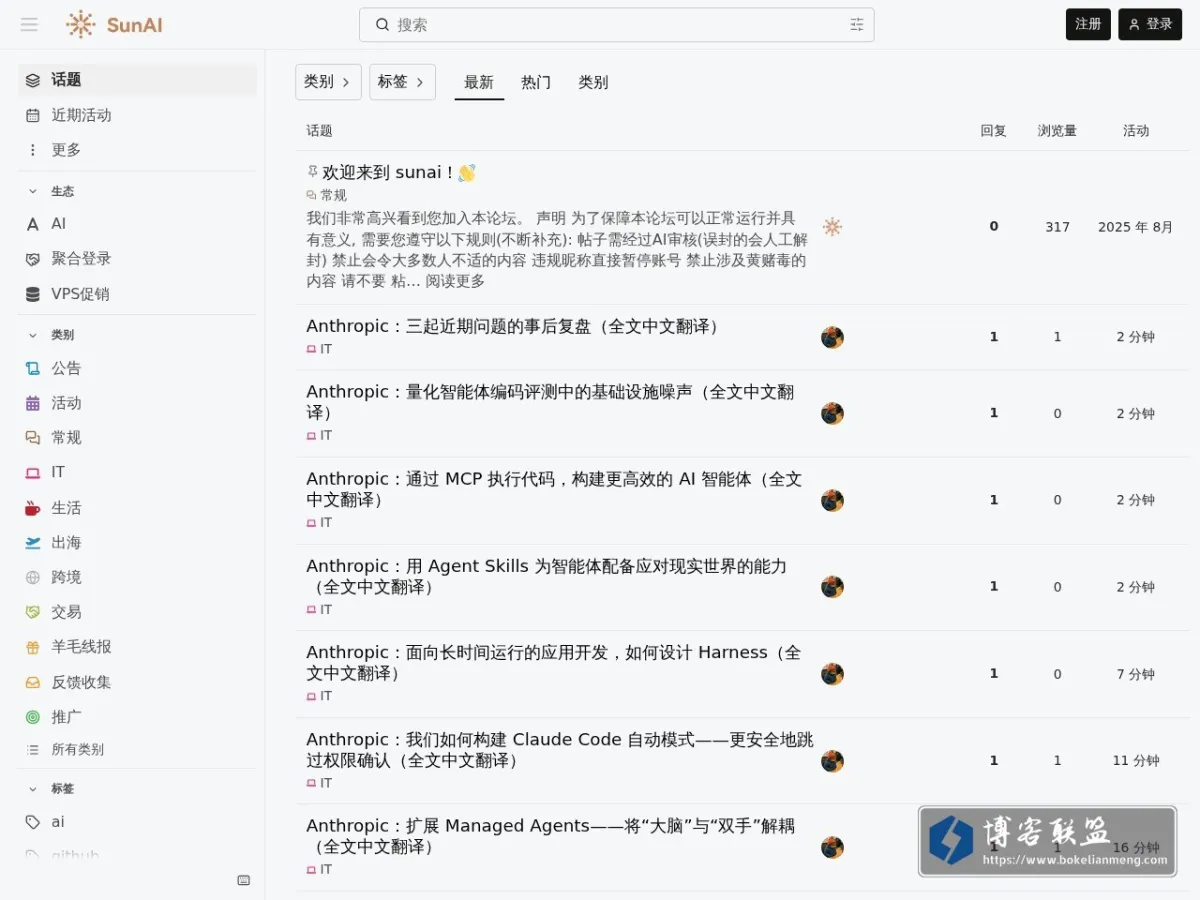Click the 登录 button

click(1150, 24)
